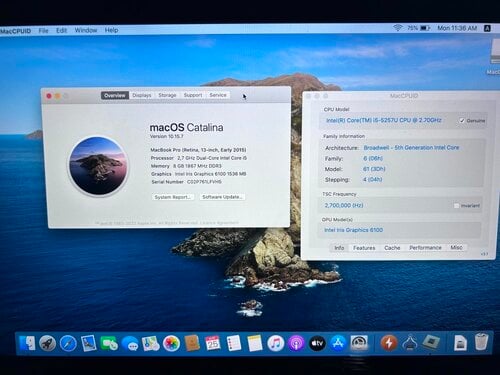Open the Performance tab in MacCPUID
This screenshot has height=375, width=500.
425,248
